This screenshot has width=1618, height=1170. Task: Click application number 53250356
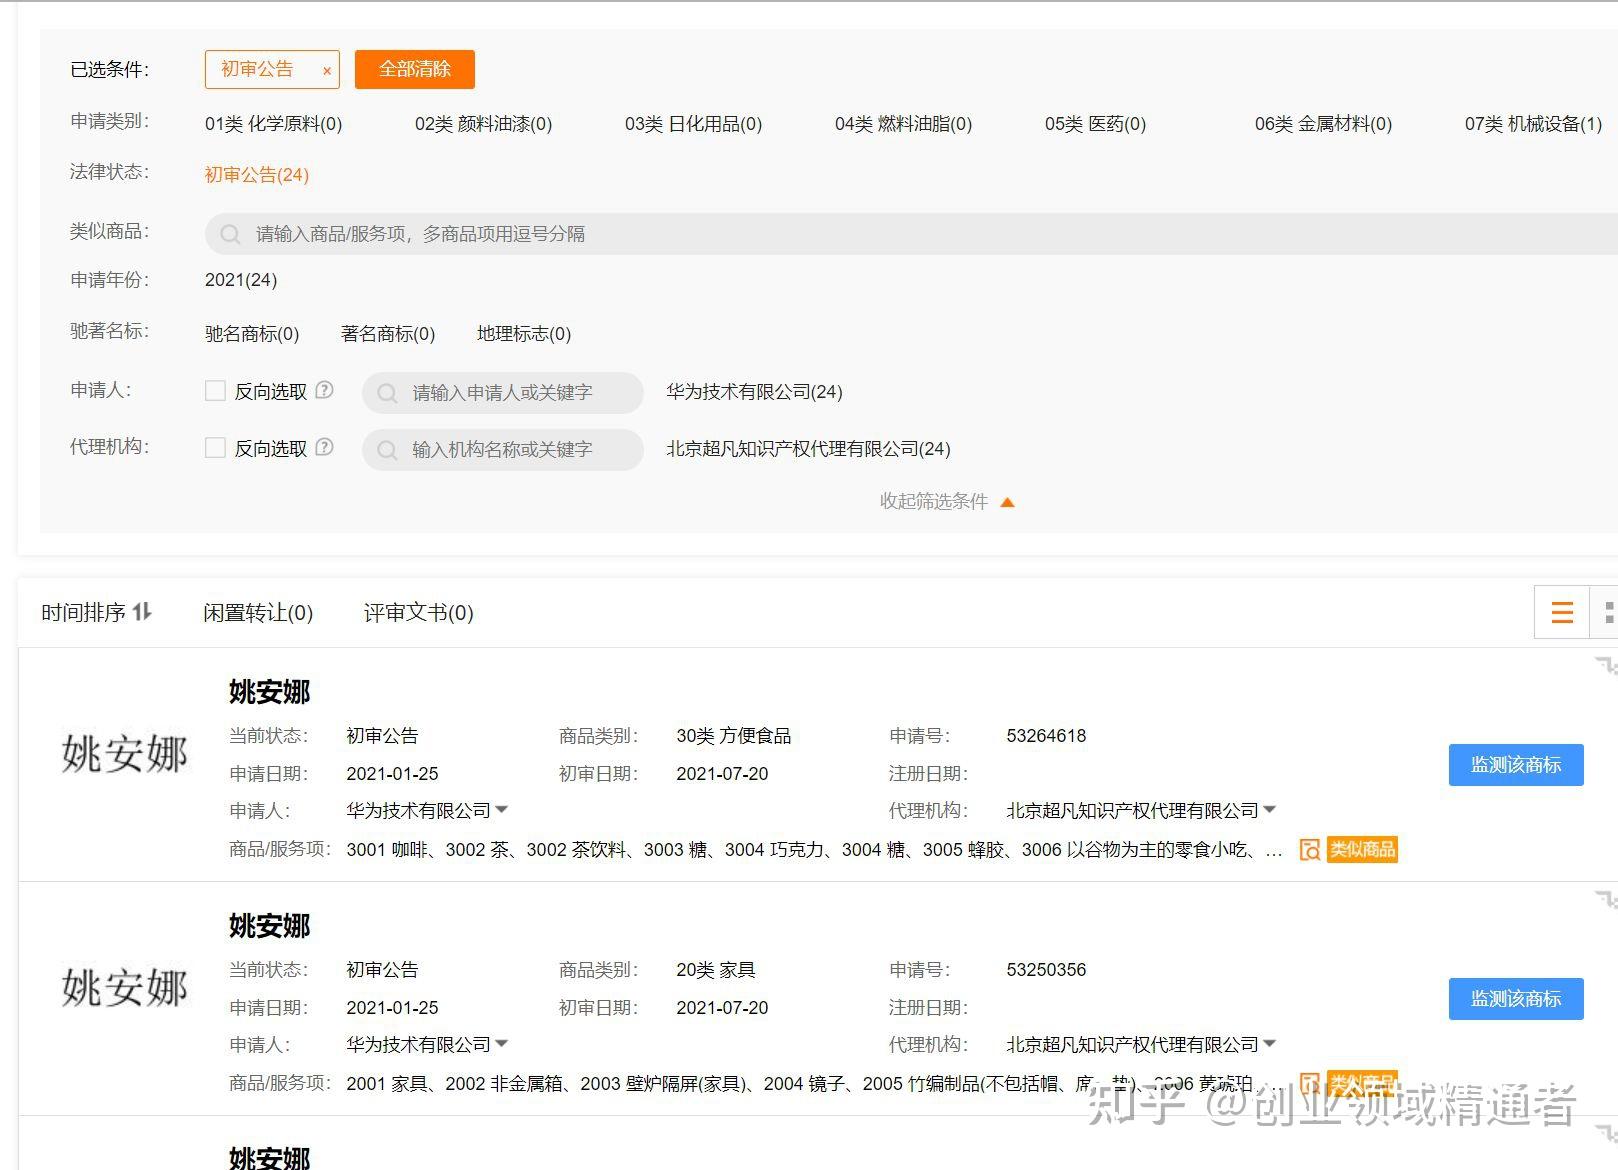click(x=1046, y=970)
